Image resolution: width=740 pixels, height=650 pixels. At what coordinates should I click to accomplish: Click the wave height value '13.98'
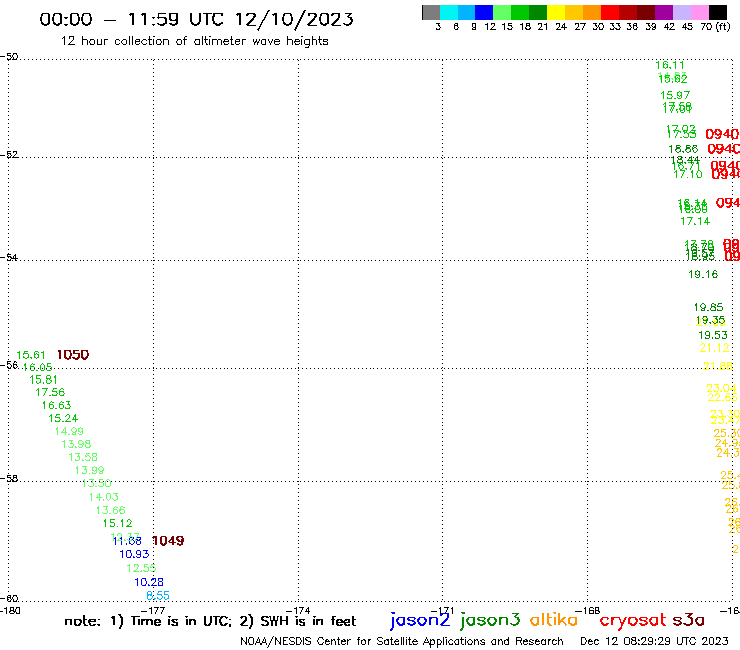tap(76, 444)
